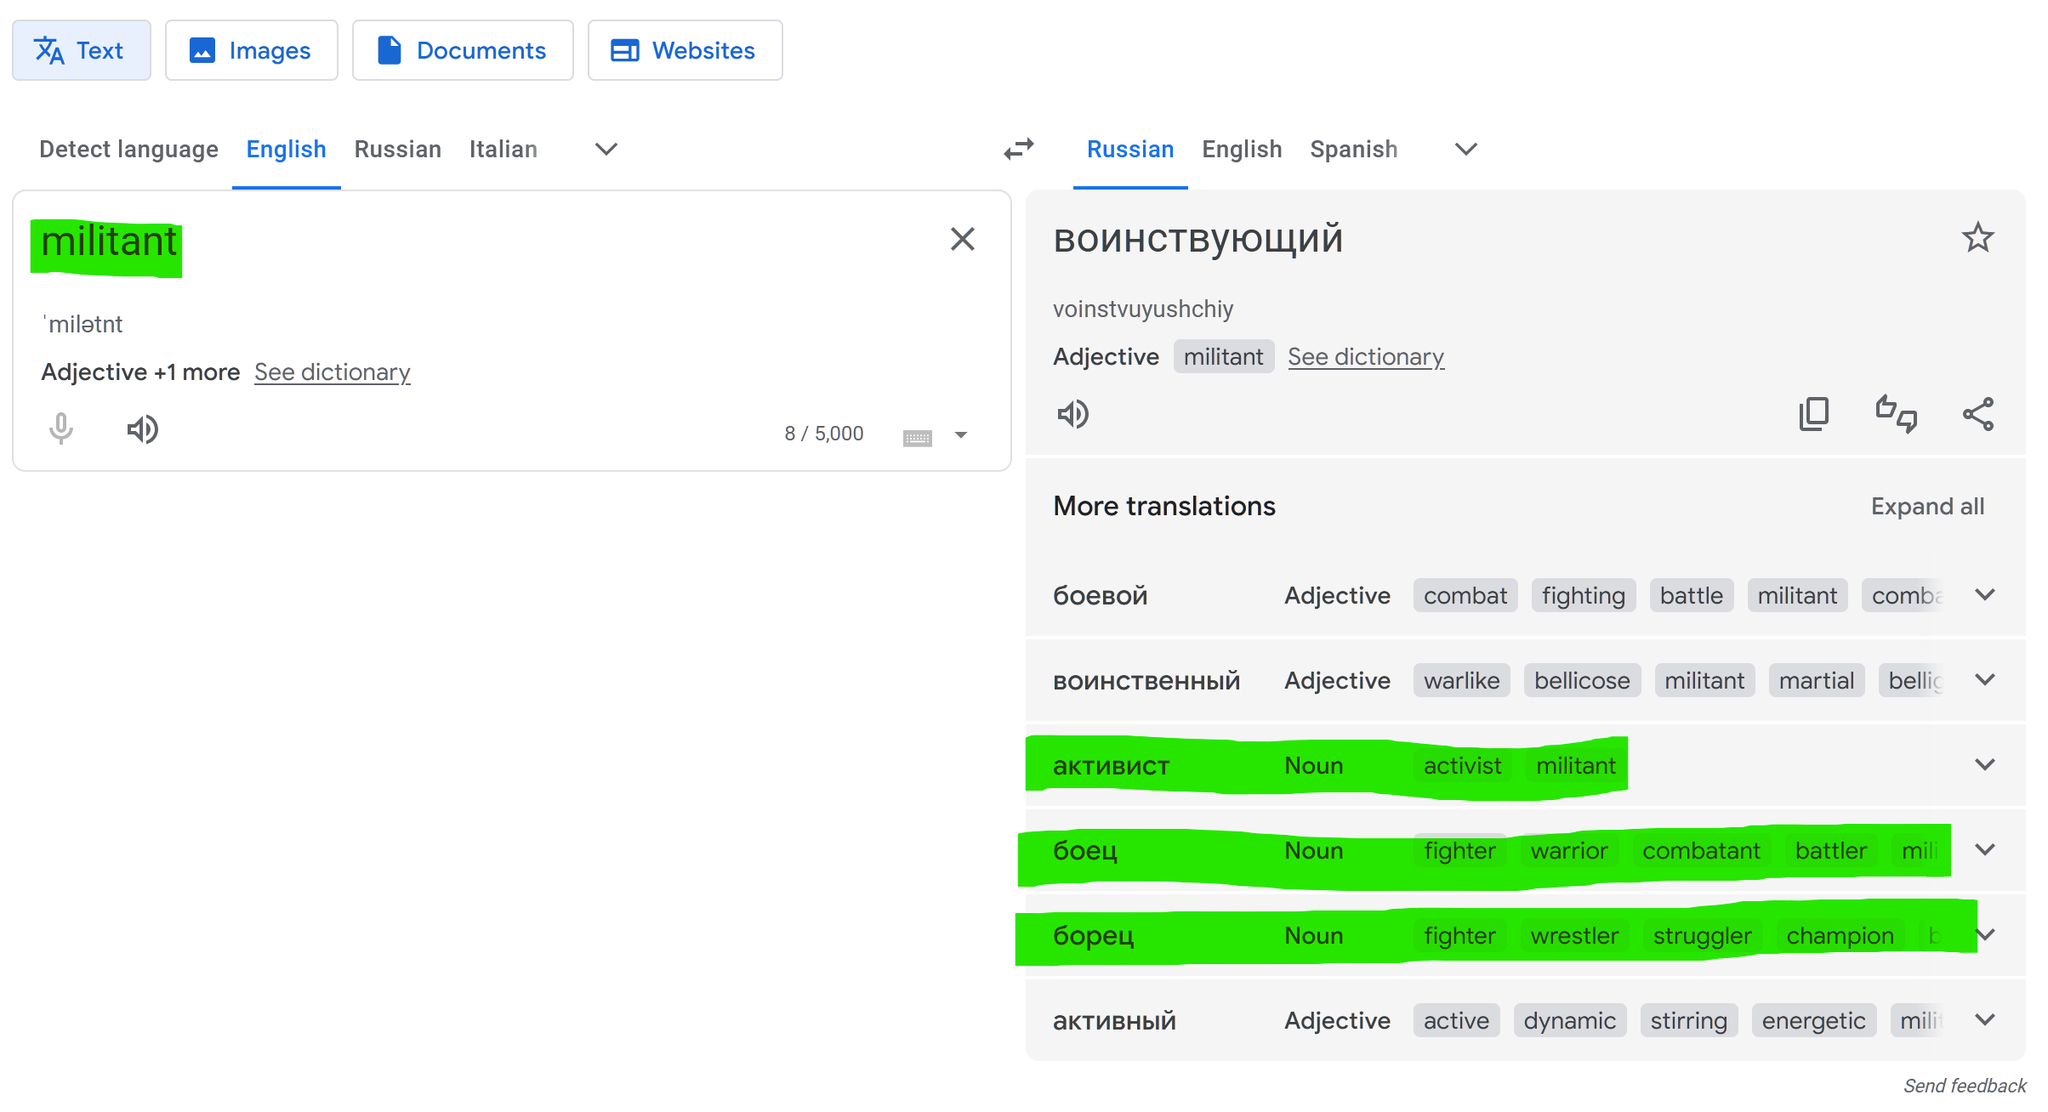Click the microphone voice input icon

[x=61, y=429]
